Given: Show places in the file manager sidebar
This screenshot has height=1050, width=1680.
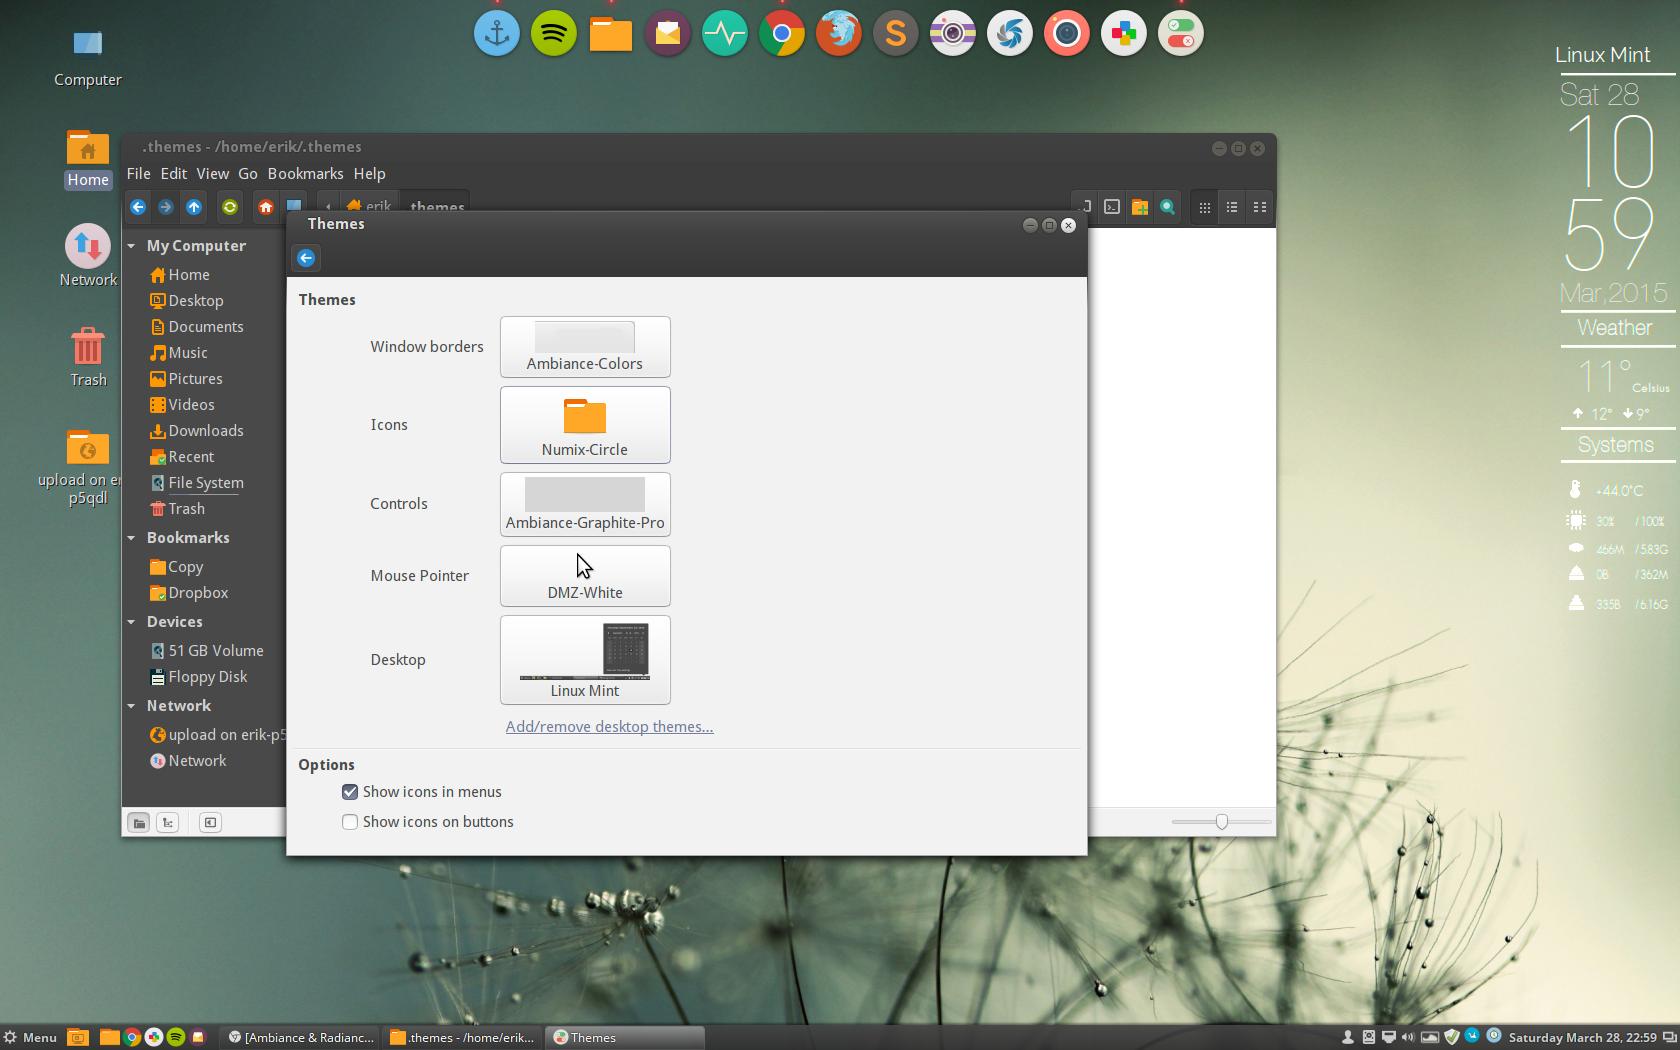Looking at the screenshot, I should point(139,822).
